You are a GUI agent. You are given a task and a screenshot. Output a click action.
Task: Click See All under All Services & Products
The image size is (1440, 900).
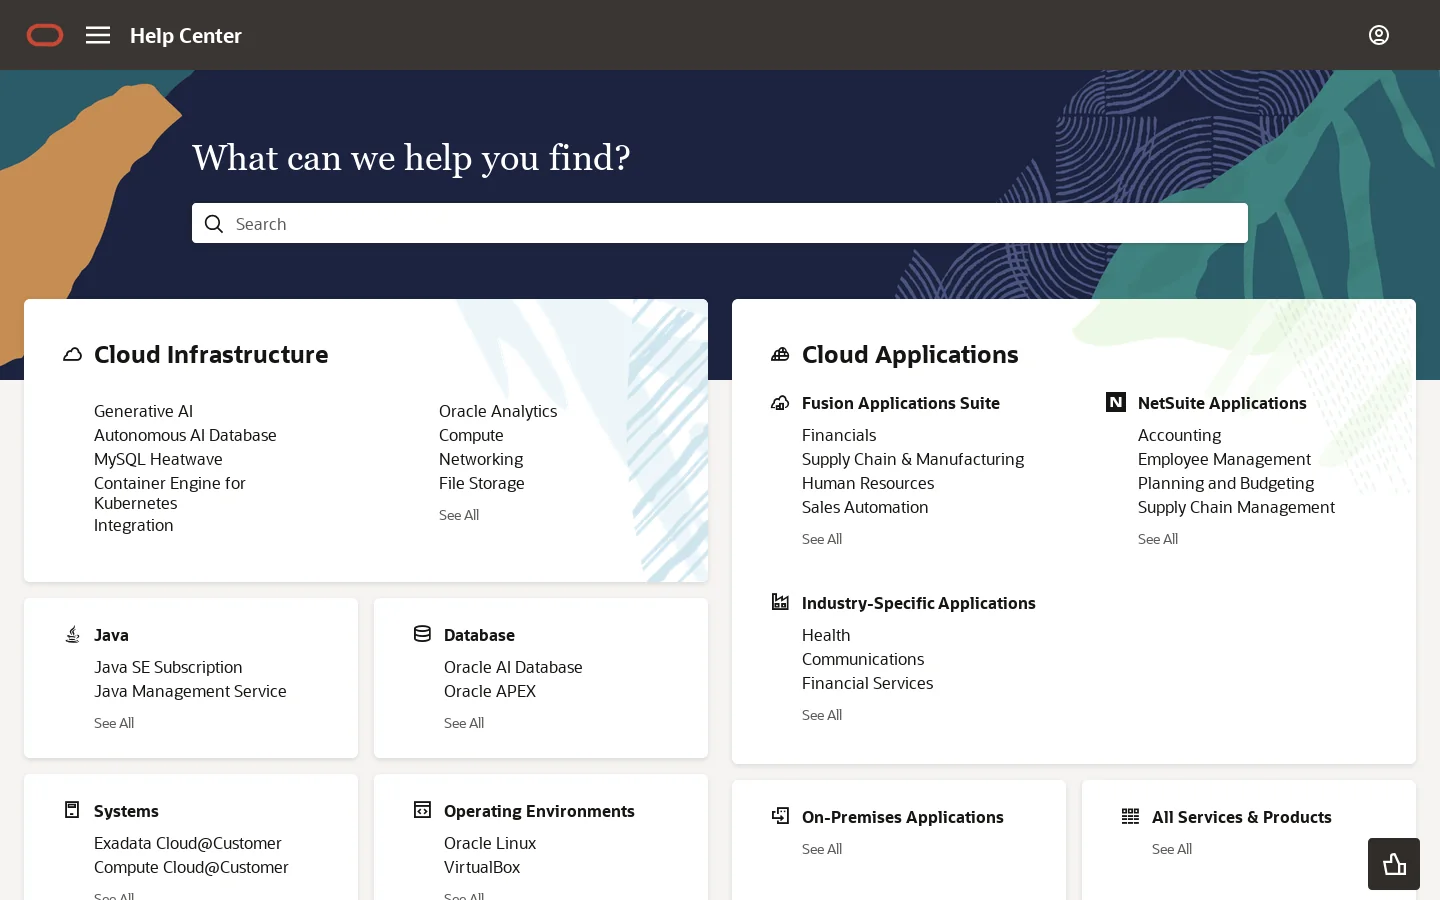tap(1172, 849)
